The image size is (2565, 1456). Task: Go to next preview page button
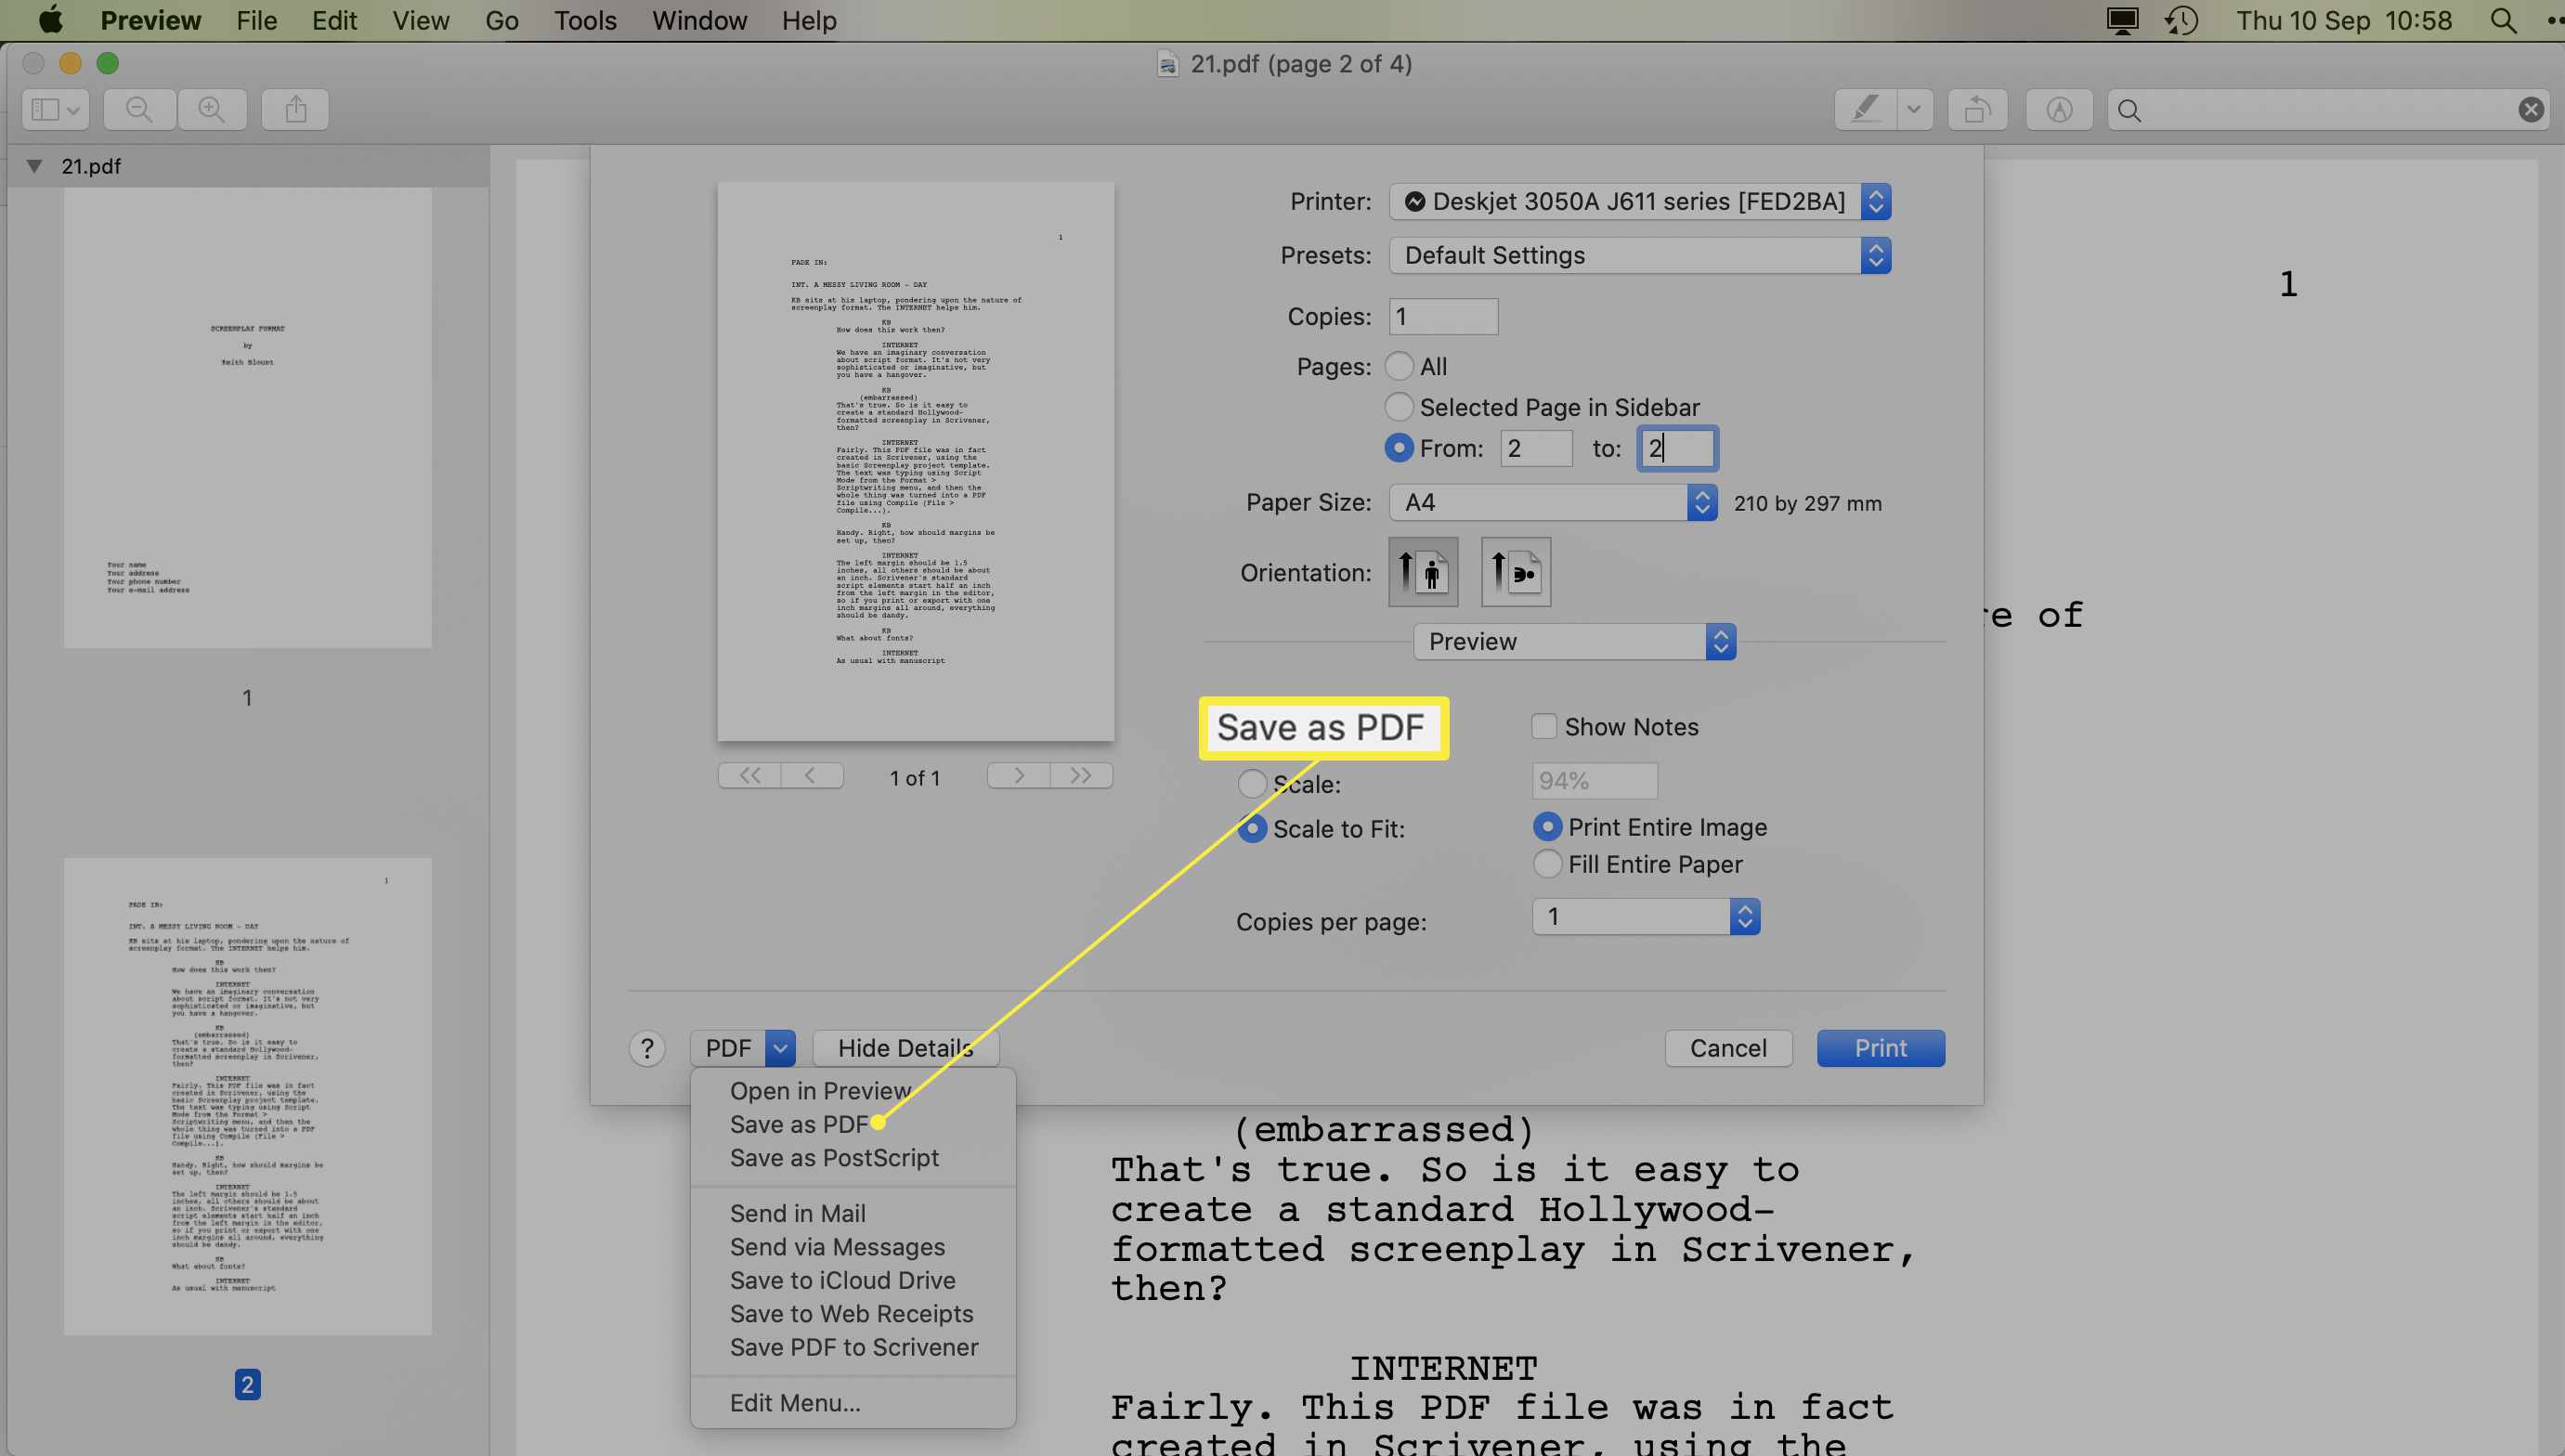point(1018,776)
